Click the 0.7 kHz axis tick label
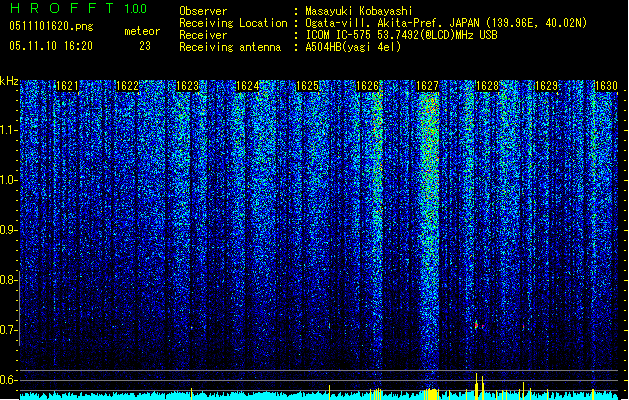The width and height of the screenshot is (629, 400). [x=9, y=330]
